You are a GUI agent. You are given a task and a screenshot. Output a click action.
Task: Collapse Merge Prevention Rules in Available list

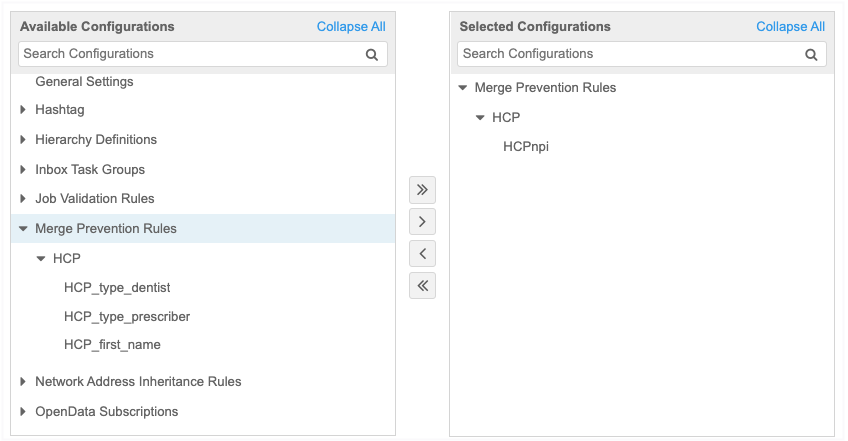pyautogui.click(x=23, y=229)
